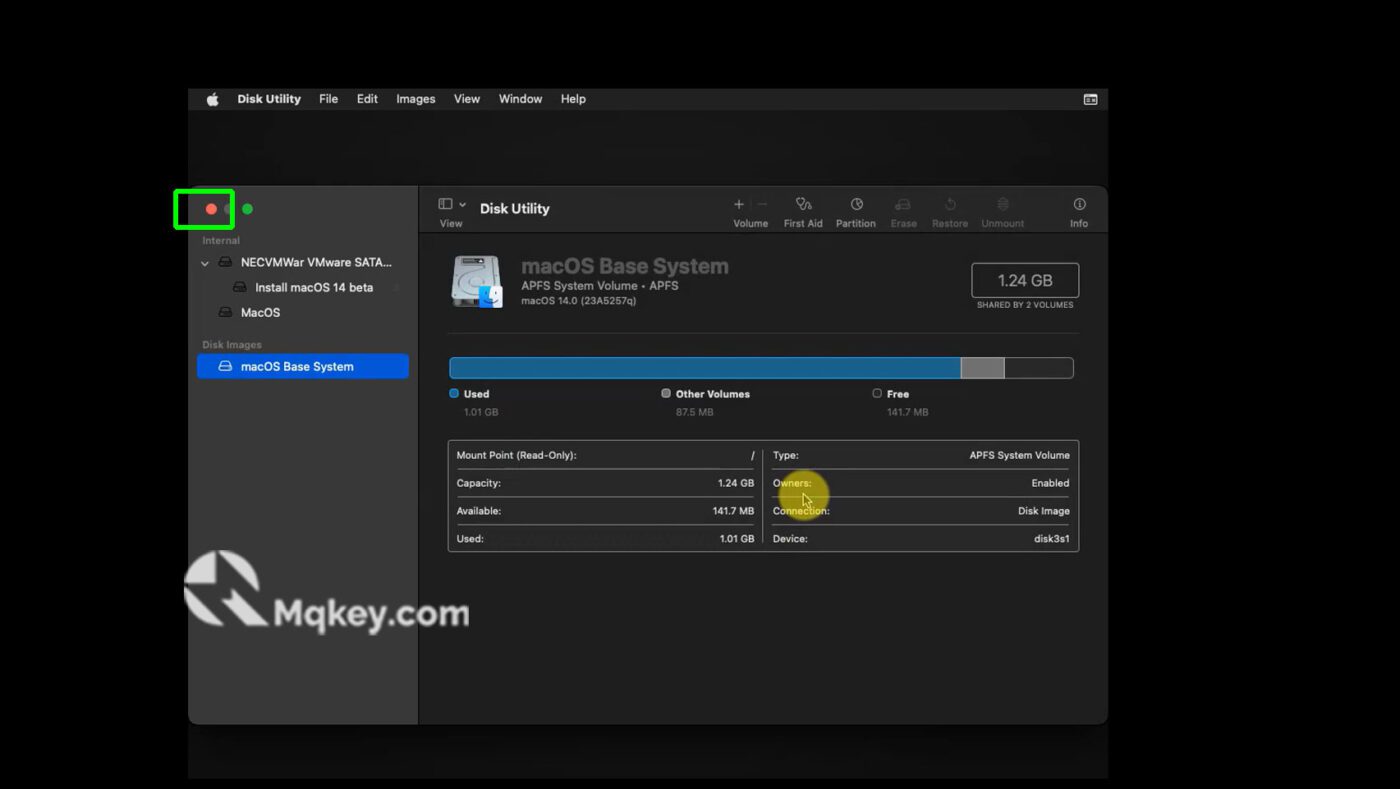
Task: Click the macOS Base System drive icon
Action: (x=477, y=281)
